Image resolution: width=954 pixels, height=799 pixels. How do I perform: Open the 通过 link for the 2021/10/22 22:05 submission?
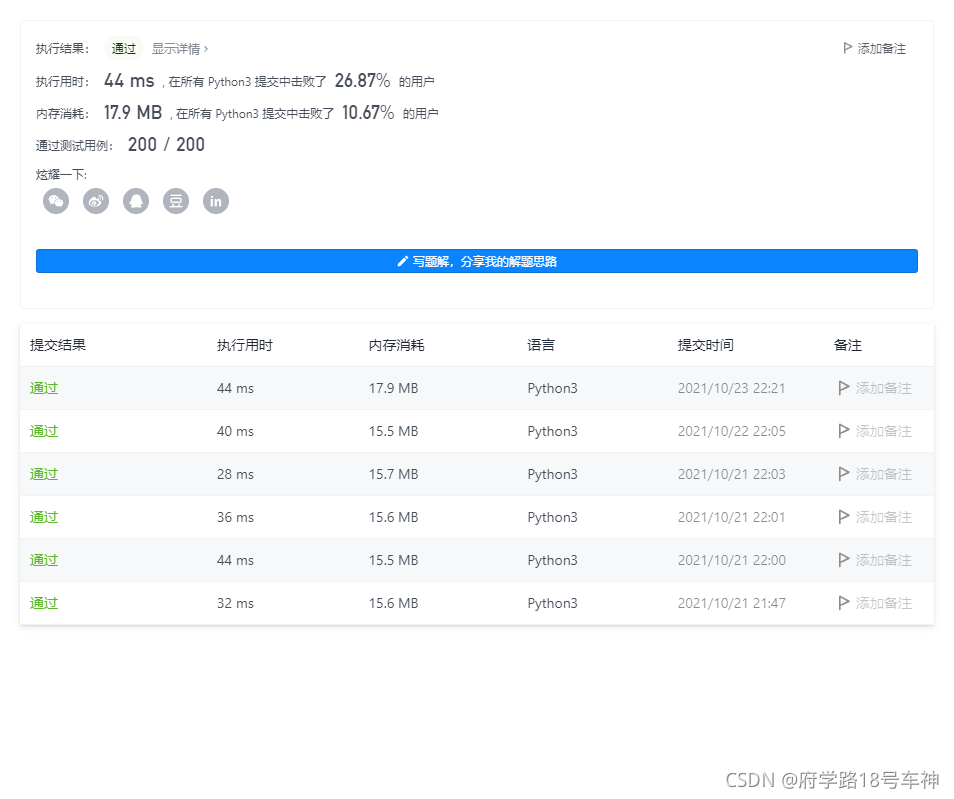point(43,431)
